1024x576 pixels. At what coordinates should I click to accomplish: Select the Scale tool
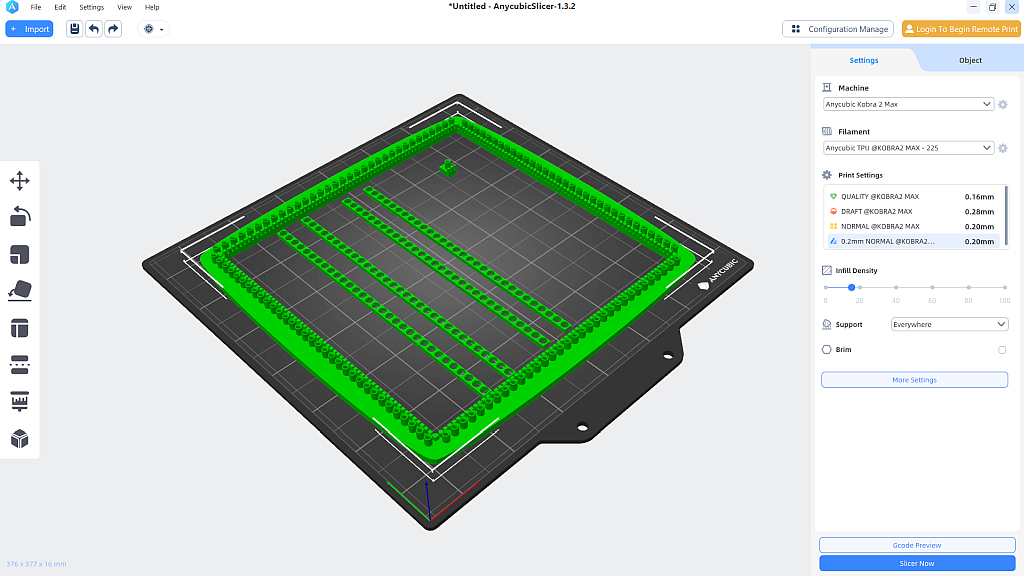pos(20,255)
